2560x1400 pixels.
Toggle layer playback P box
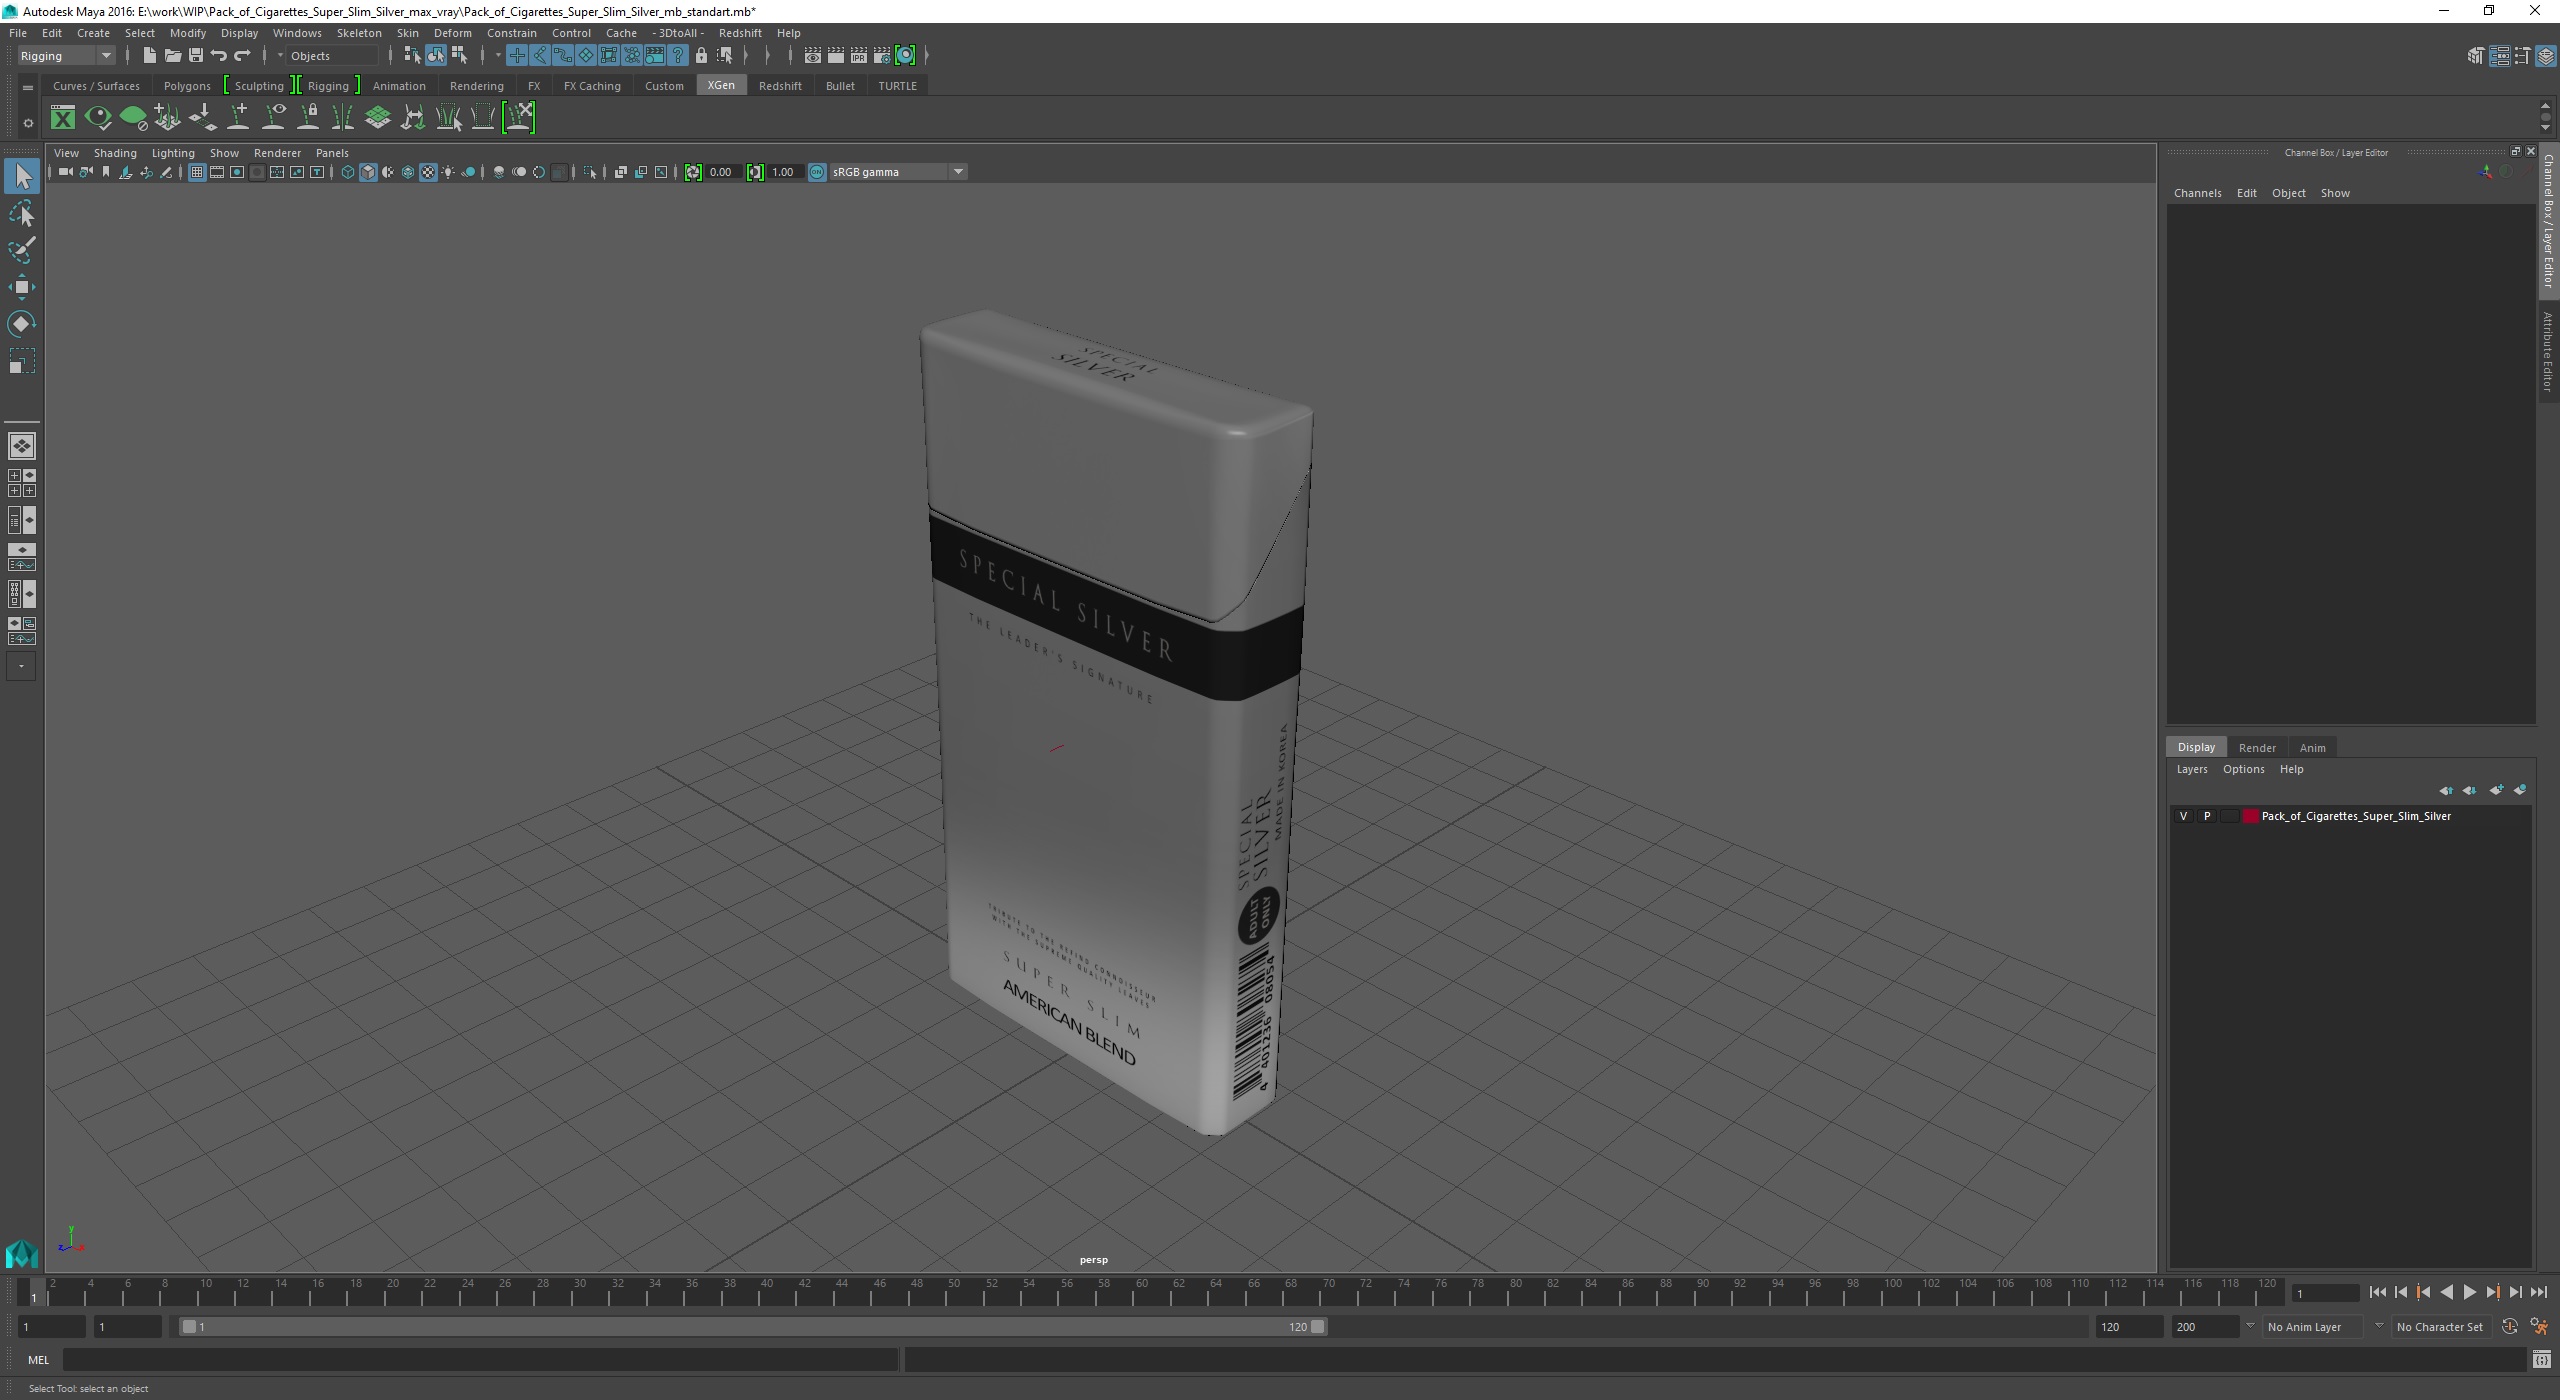pyautogui.click(x=2207, y=817)
